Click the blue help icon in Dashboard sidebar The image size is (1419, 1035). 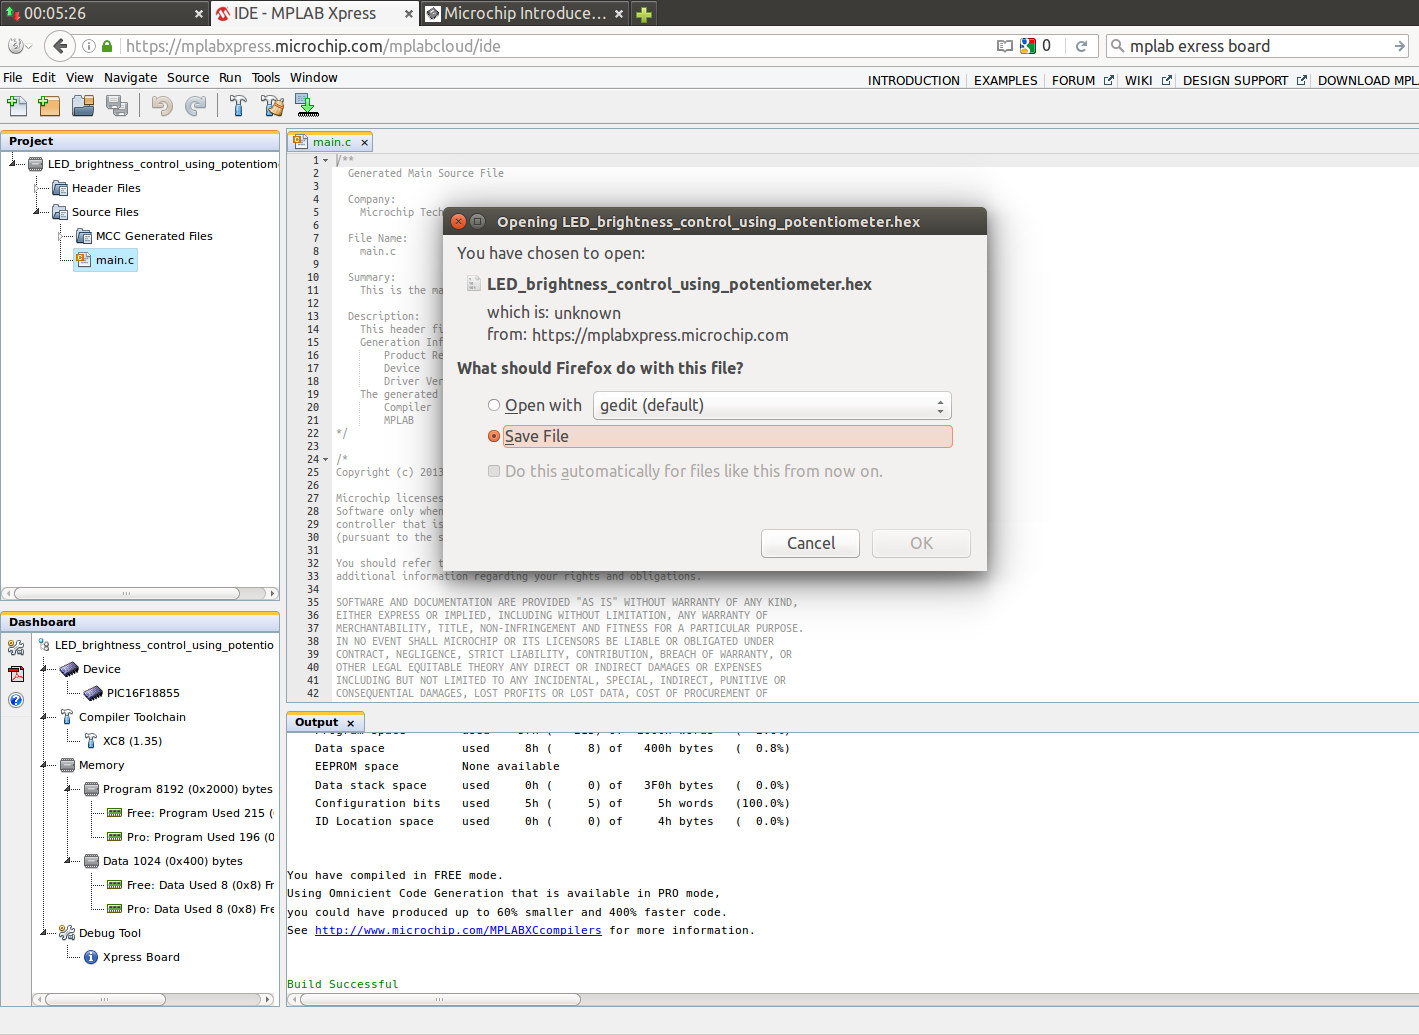click(x=16, y=700)
